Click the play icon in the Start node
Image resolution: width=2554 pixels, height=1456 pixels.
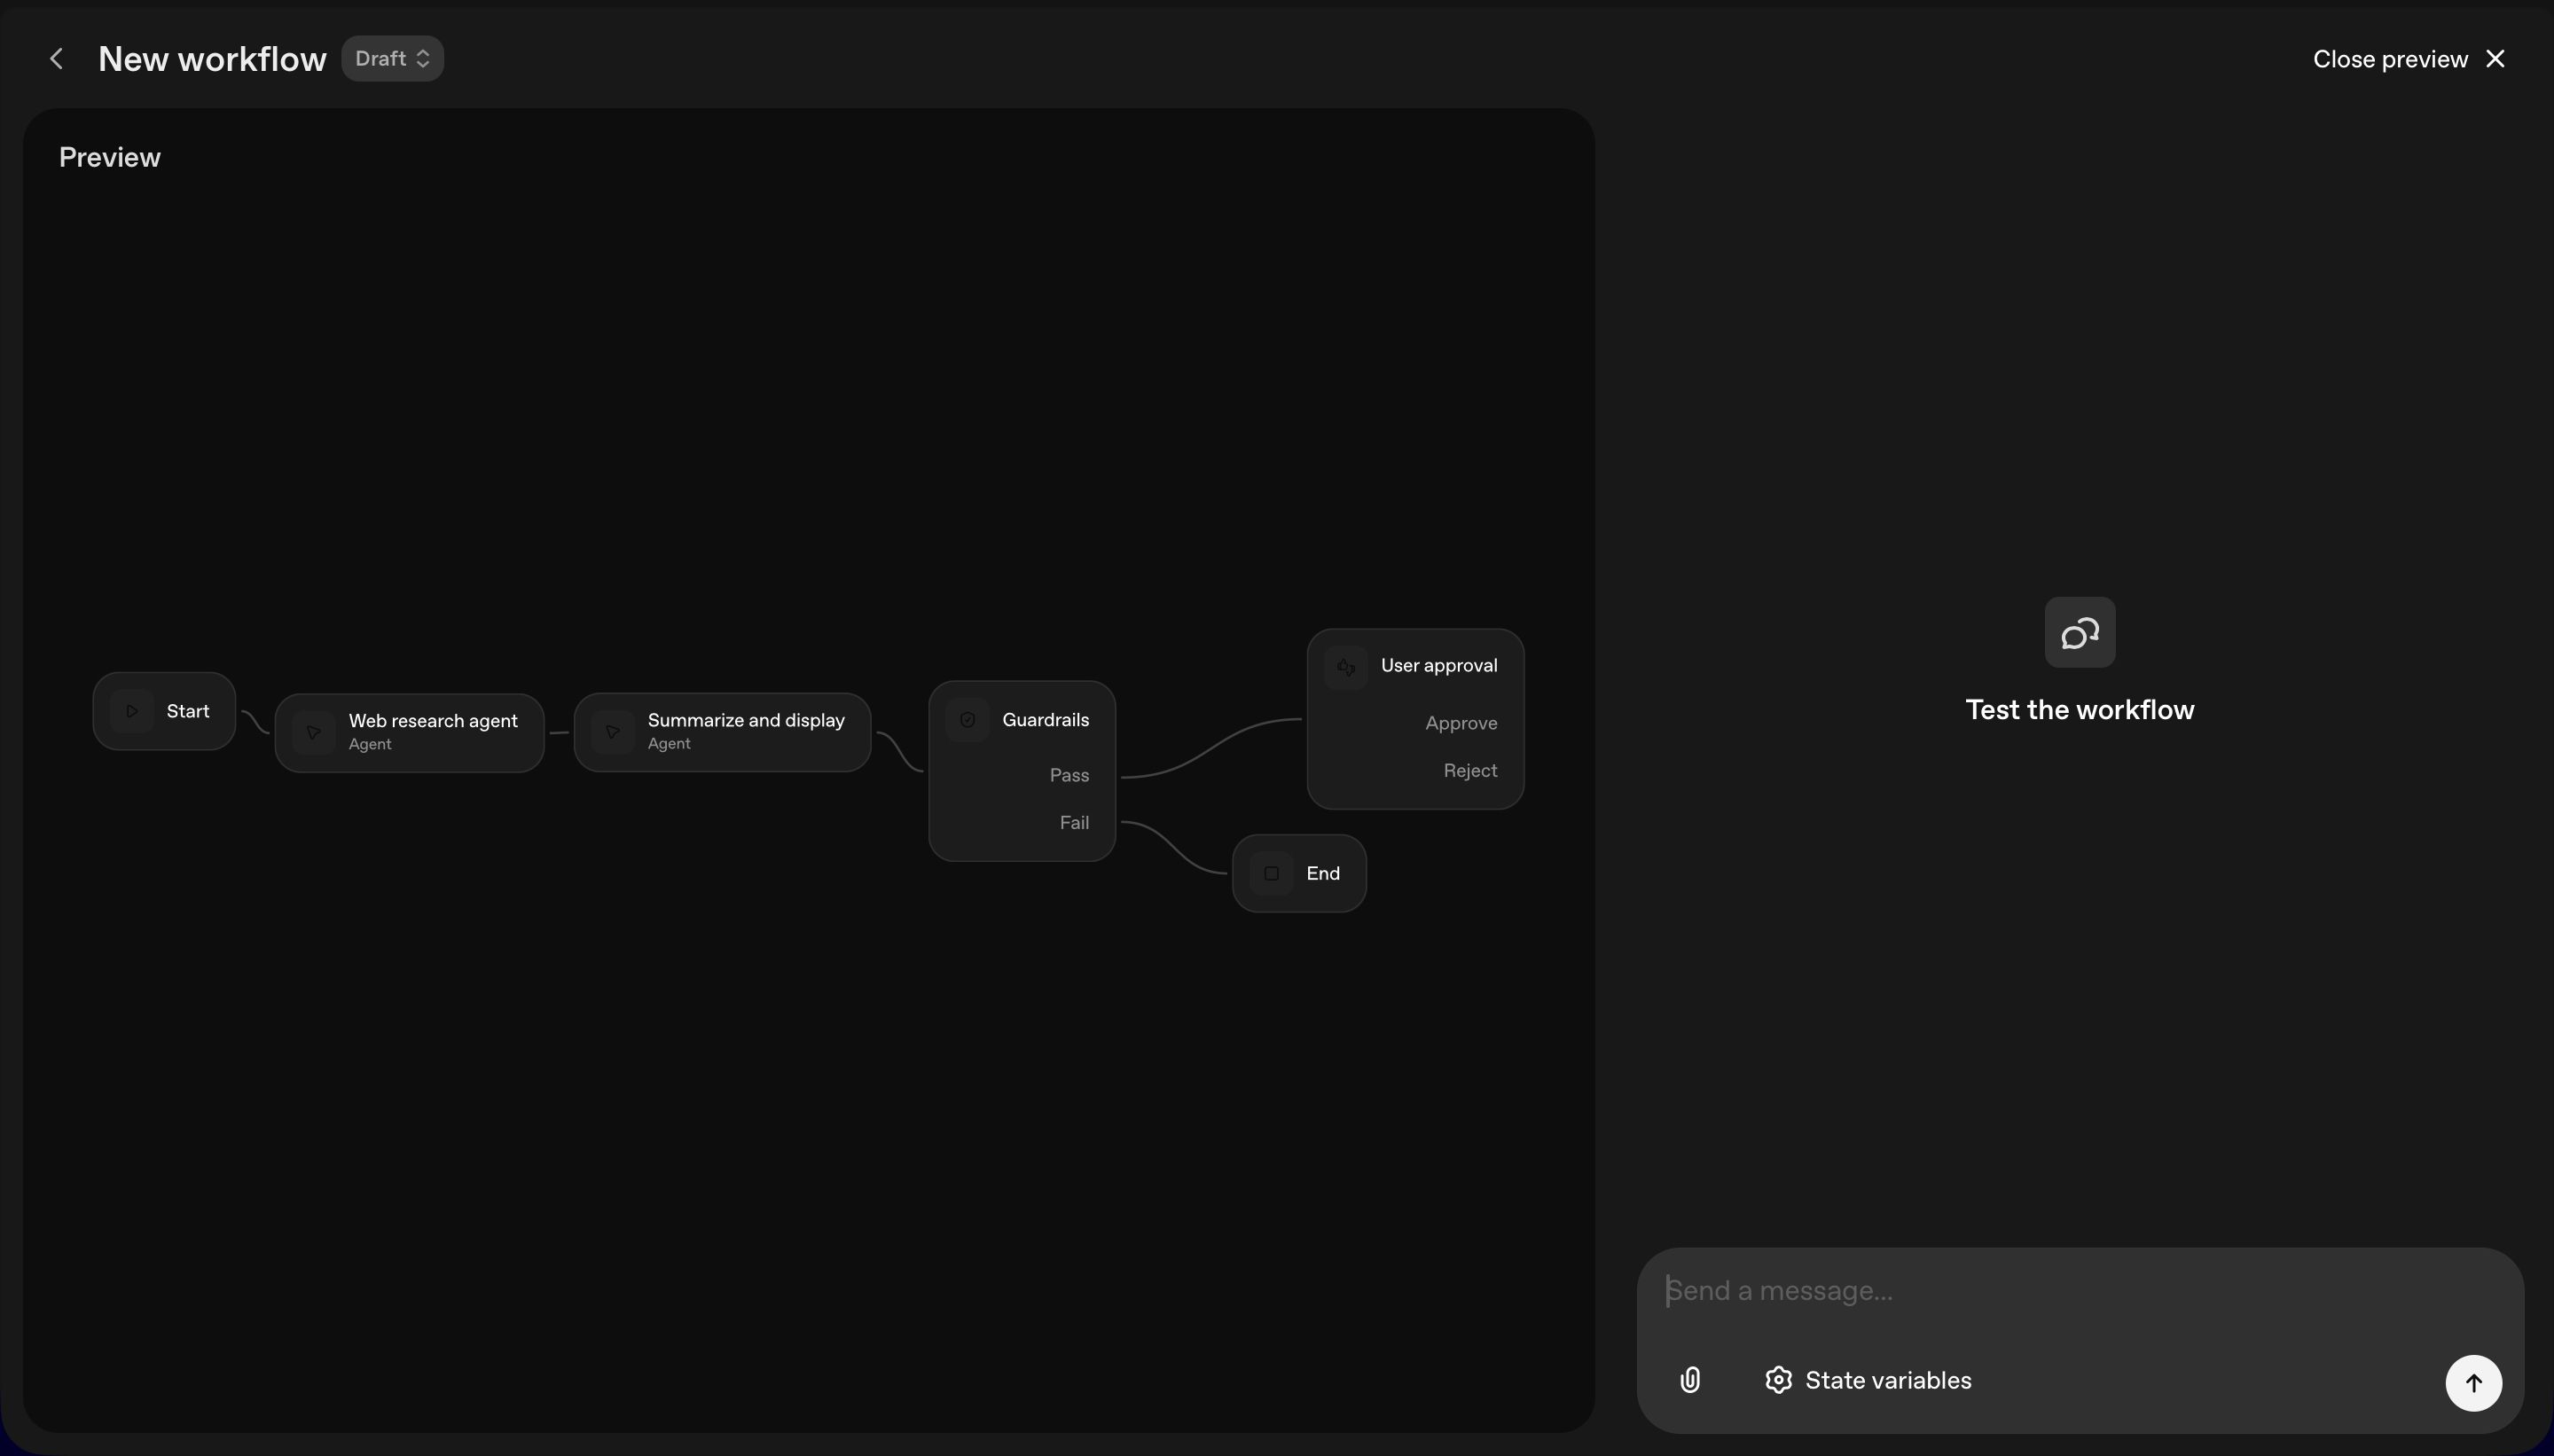coord(132,711)
